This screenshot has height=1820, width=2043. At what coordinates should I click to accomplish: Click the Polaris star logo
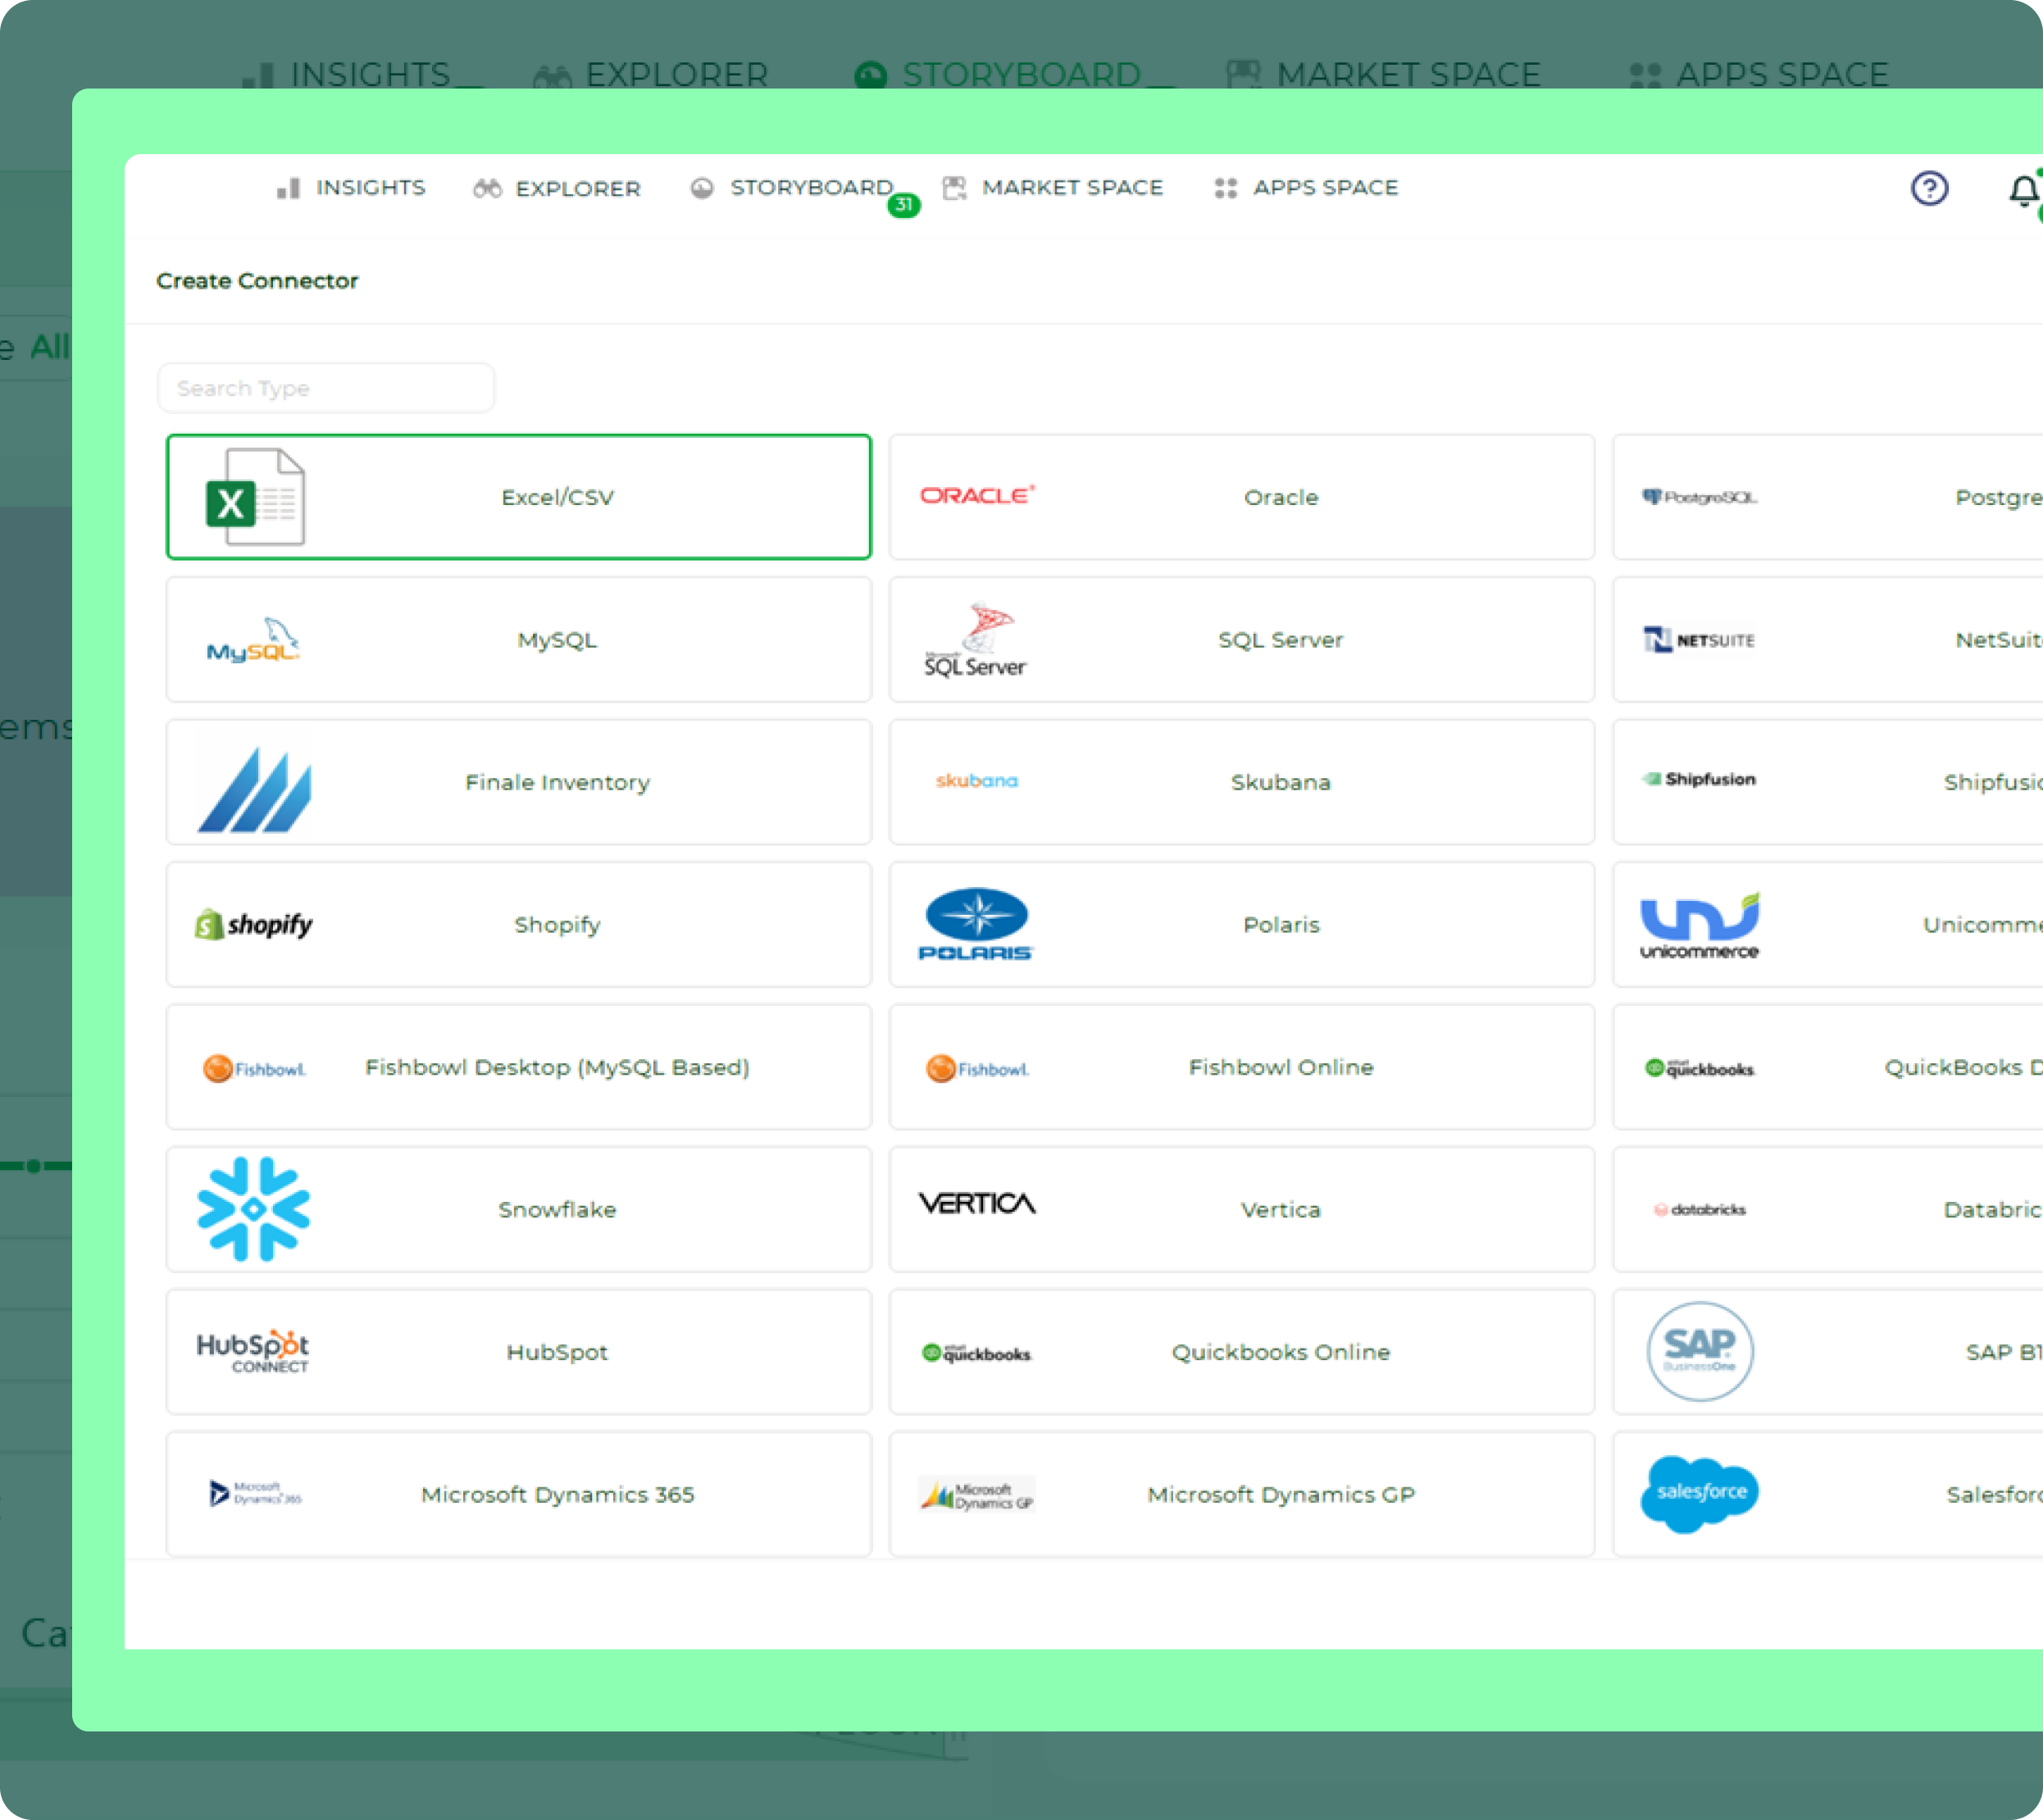[976, 924]
